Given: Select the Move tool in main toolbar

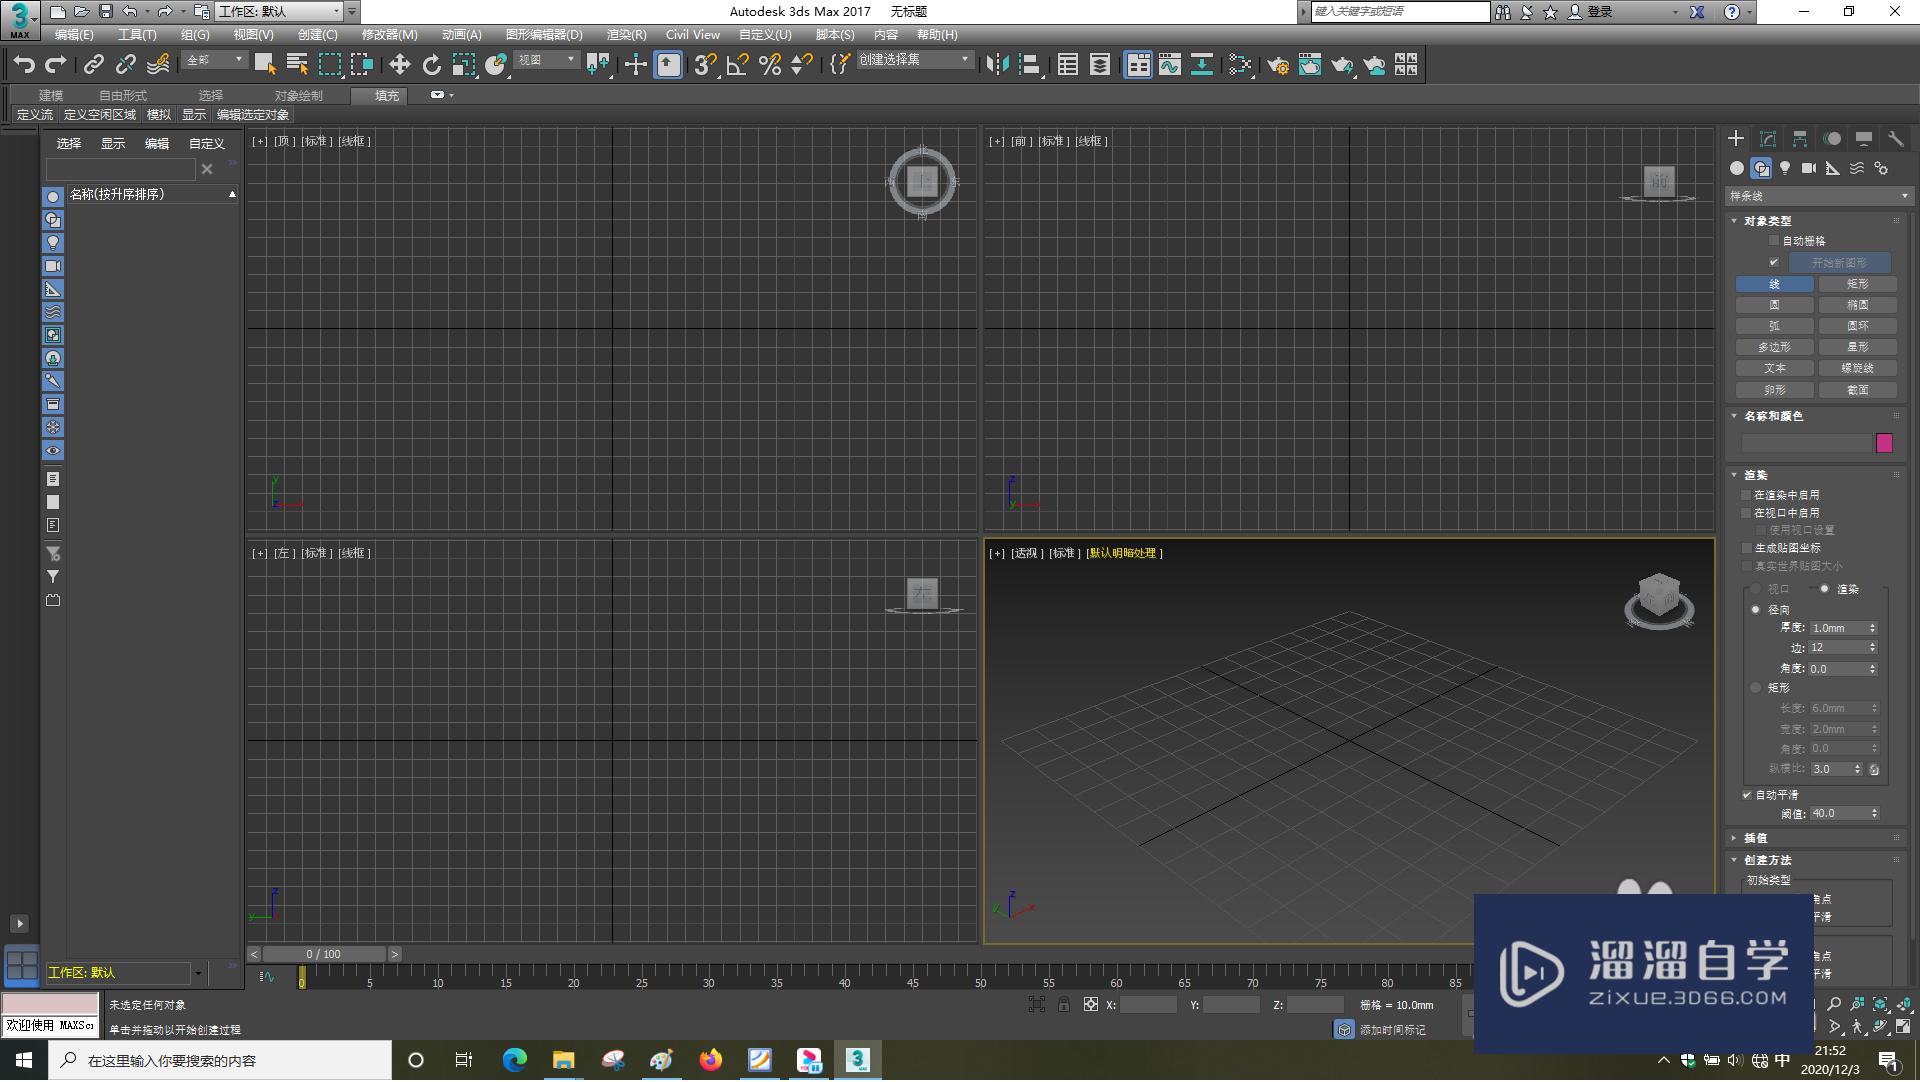Looking at the screenshot, I should click(399, 65).
